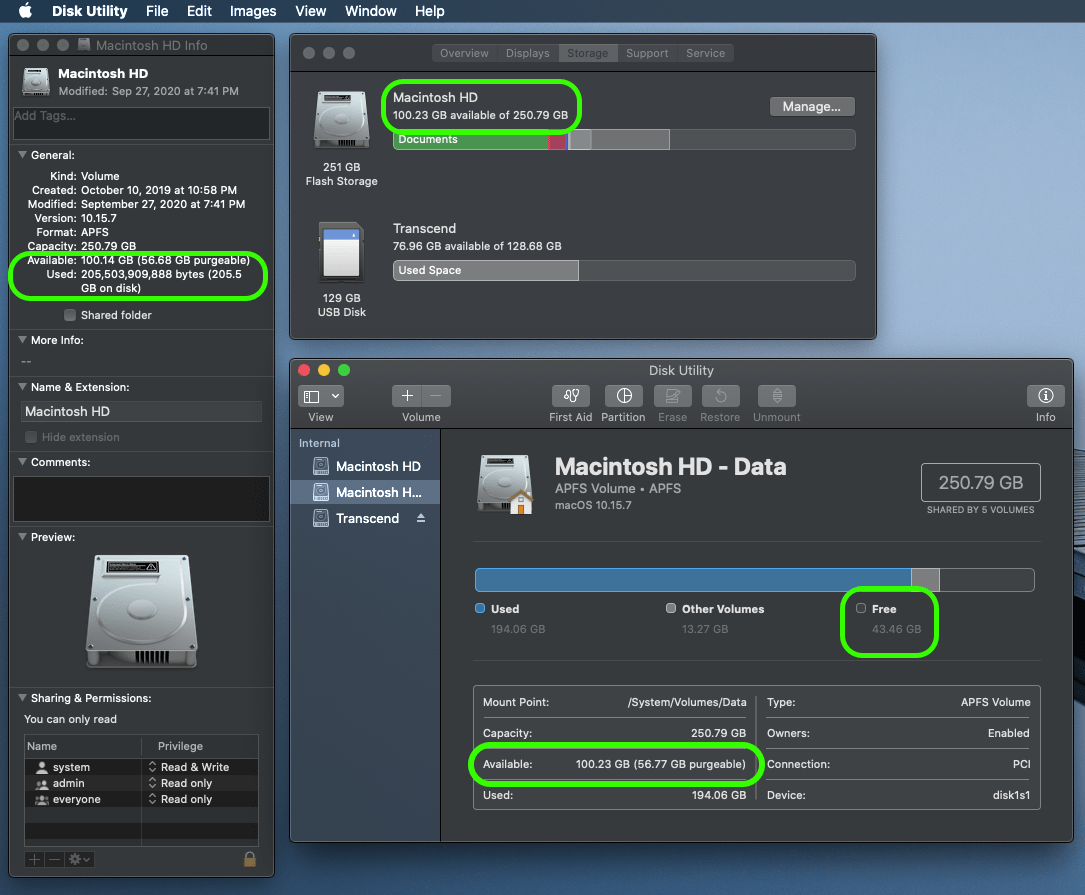Image resolution: width=1085 pixels, height=895 pixels.
Task: Collapse the Comments section
Action: (x=23, y=462)
